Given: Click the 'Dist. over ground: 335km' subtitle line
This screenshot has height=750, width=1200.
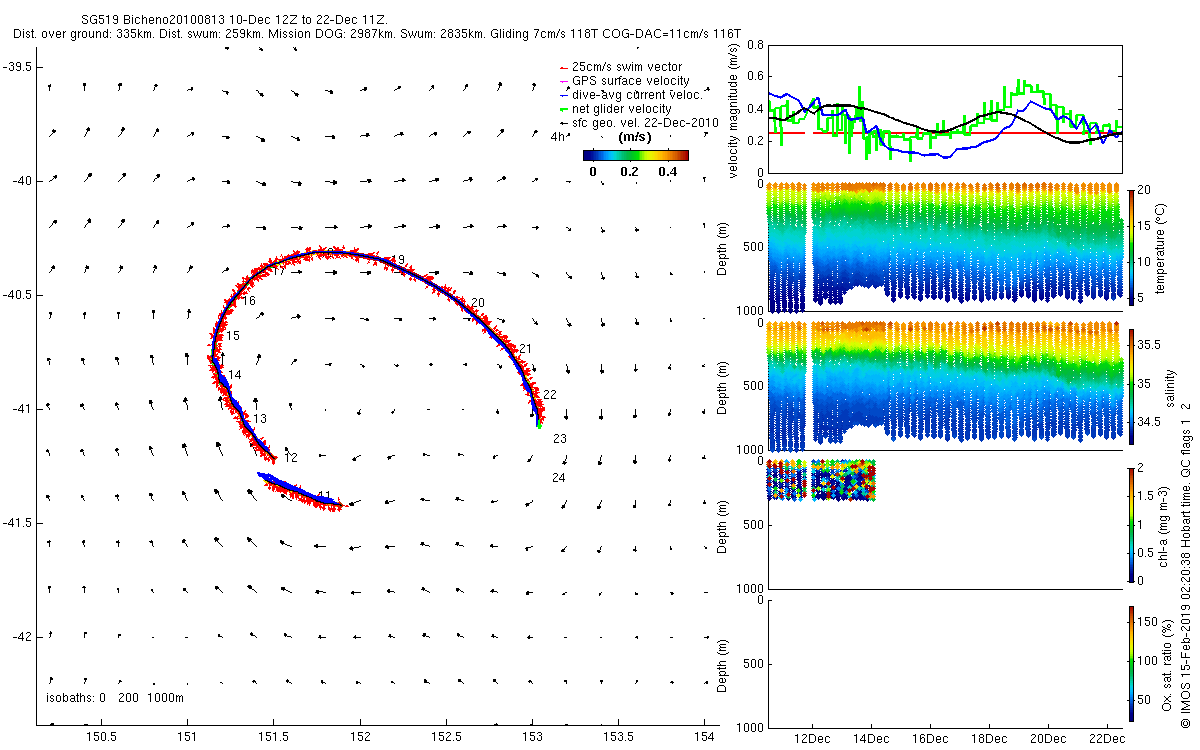Looking at the screenshot, I should (x=378, y=34).
